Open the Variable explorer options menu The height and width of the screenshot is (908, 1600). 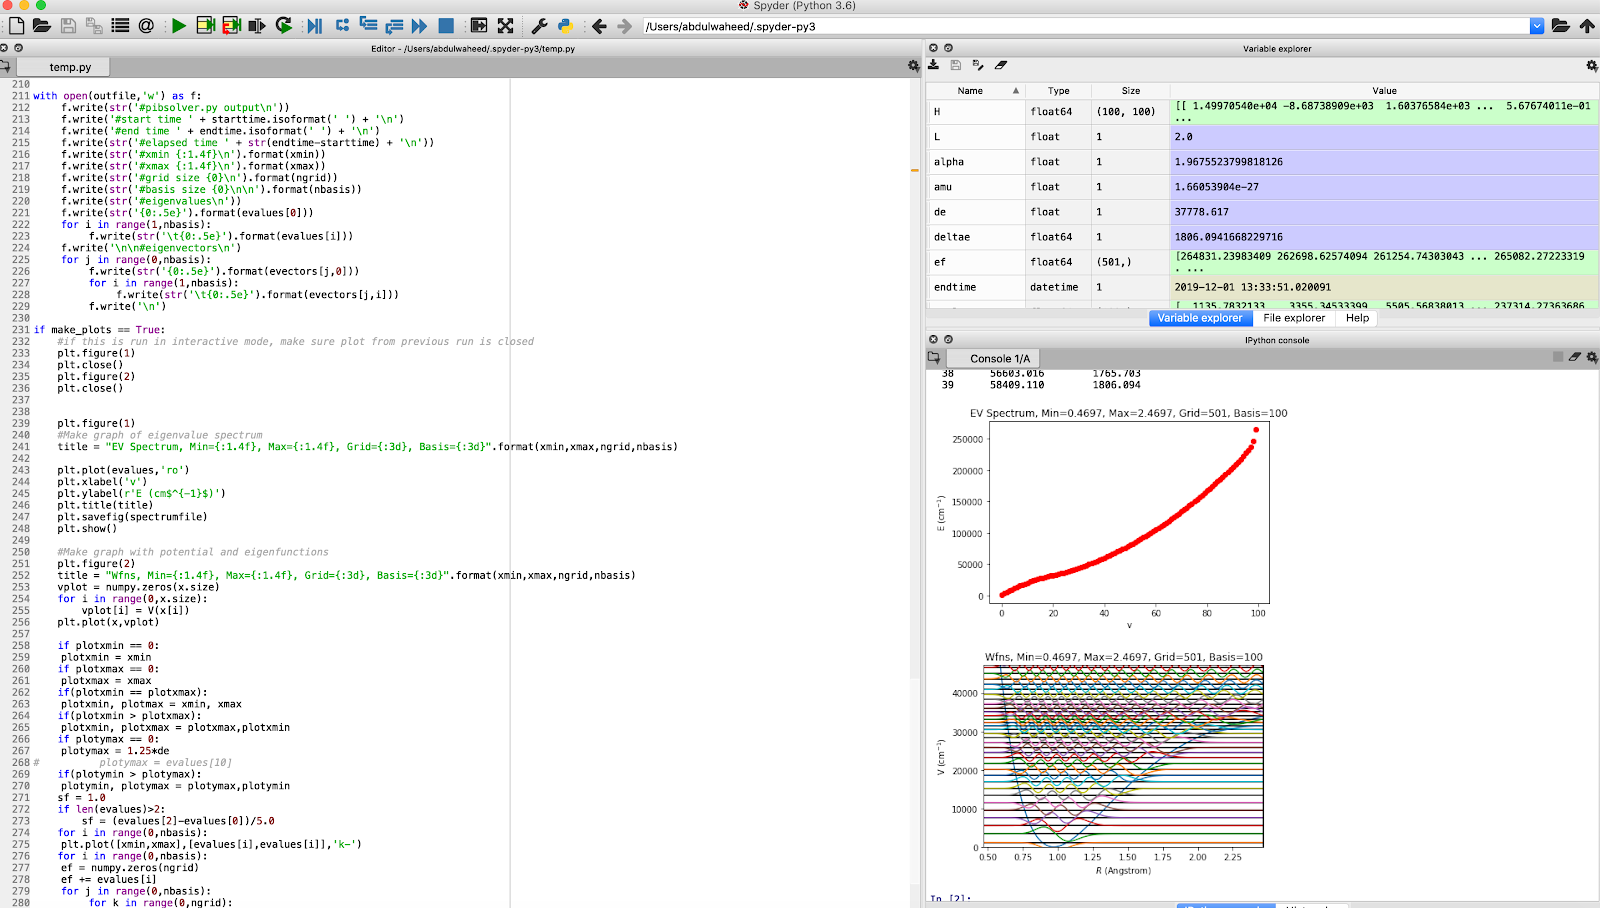[1590, 64]
